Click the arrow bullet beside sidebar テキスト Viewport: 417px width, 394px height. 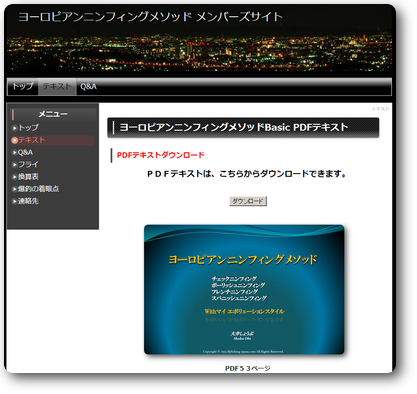[14, 140]
